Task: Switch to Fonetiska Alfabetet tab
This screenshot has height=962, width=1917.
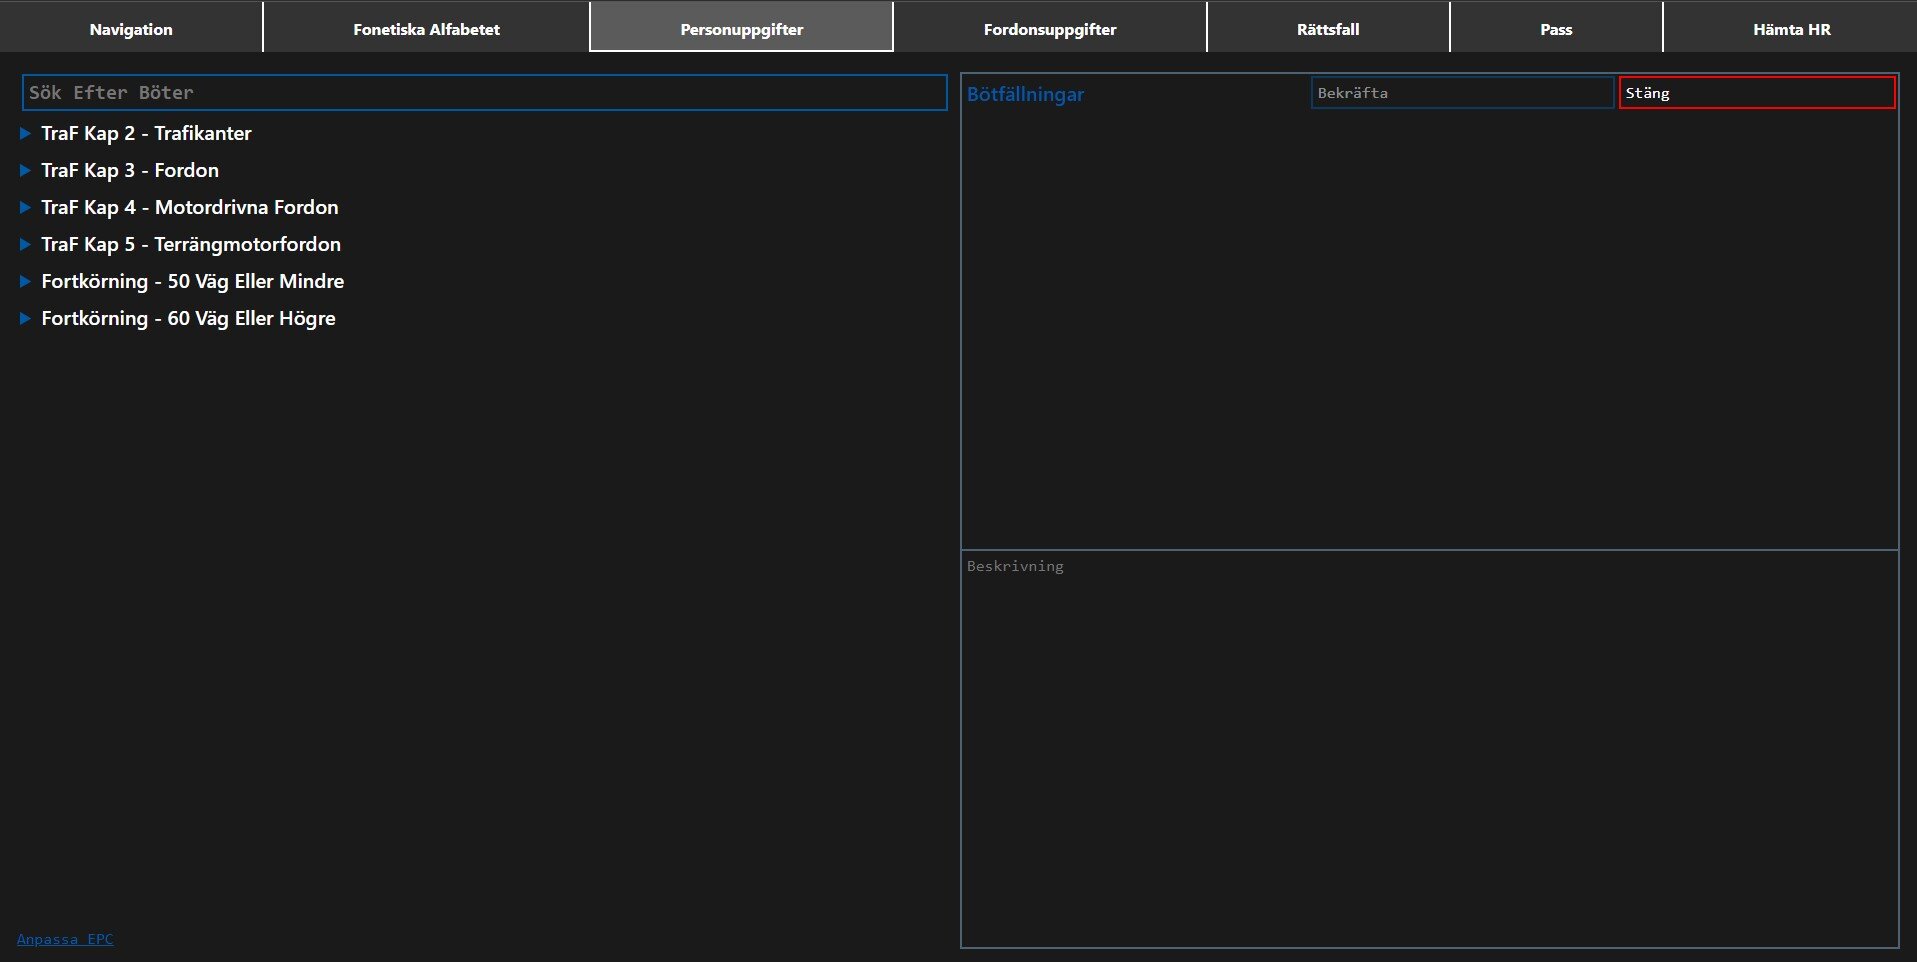Action: click(426, 29)
